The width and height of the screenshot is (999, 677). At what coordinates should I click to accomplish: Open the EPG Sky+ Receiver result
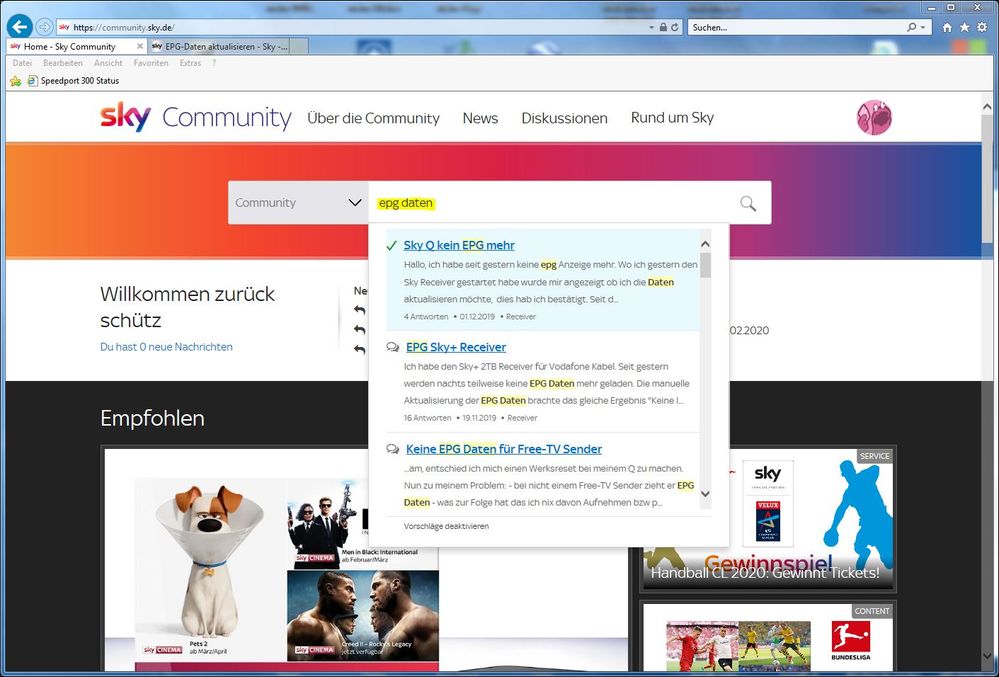click(456, 347)
